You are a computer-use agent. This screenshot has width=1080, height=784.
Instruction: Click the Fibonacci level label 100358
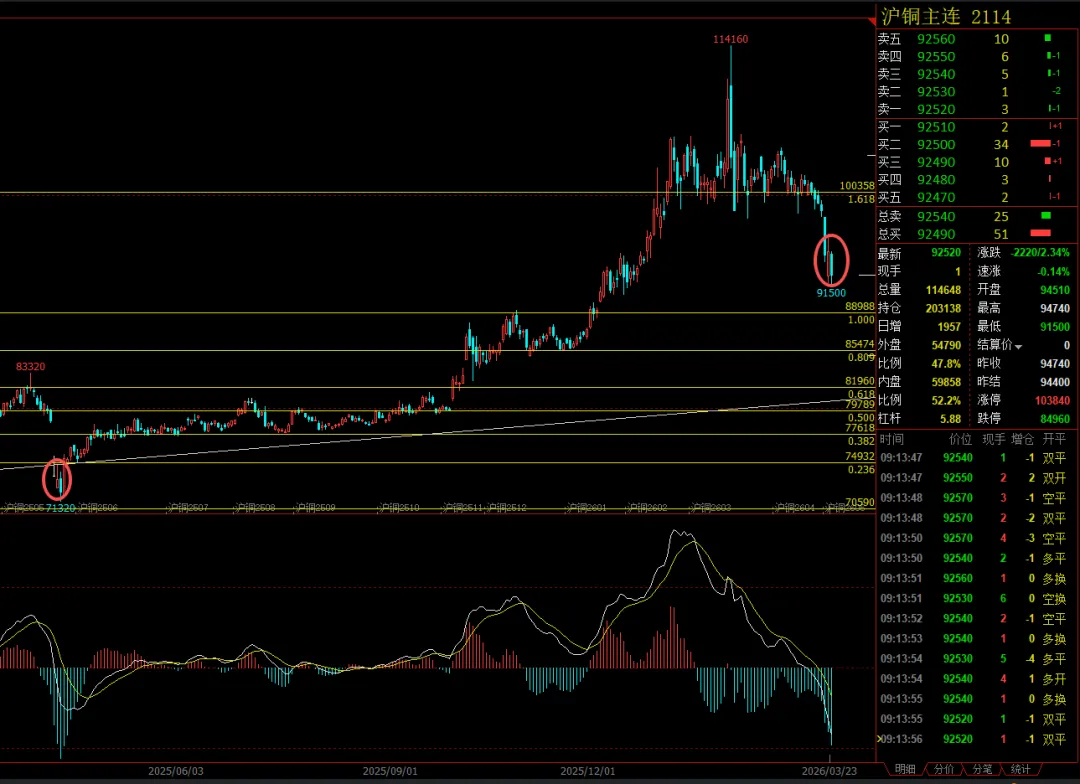coord(857,186)
